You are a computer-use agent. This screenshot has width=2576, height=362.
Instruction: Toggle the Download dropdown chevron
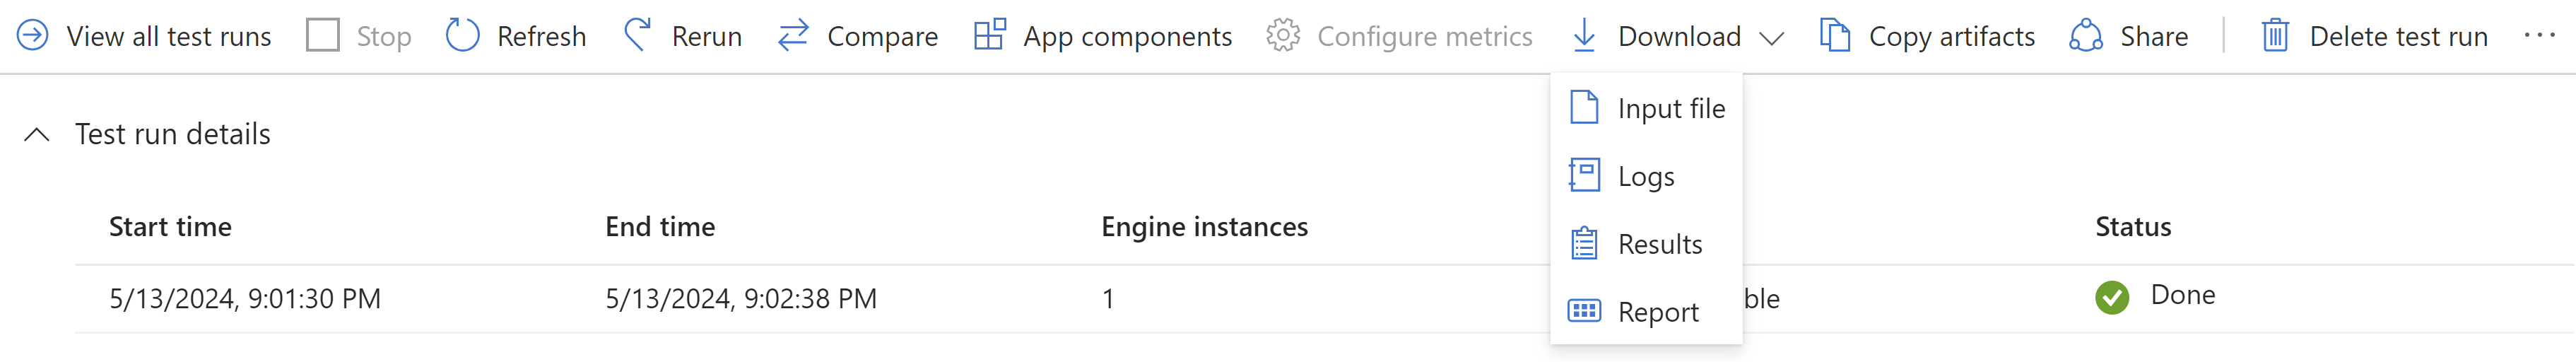point(1771,38)
